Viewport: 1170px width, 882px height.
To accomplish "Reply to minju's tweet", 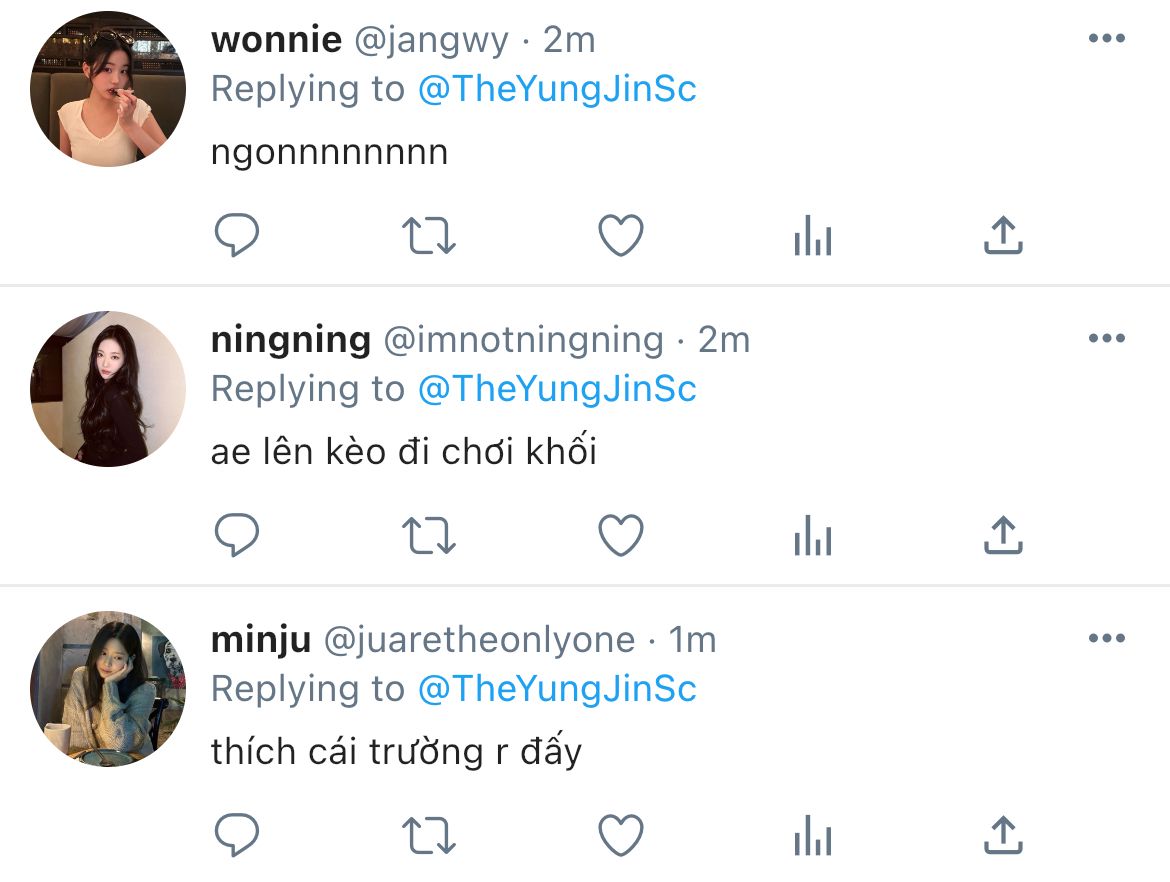I will 237,836.
